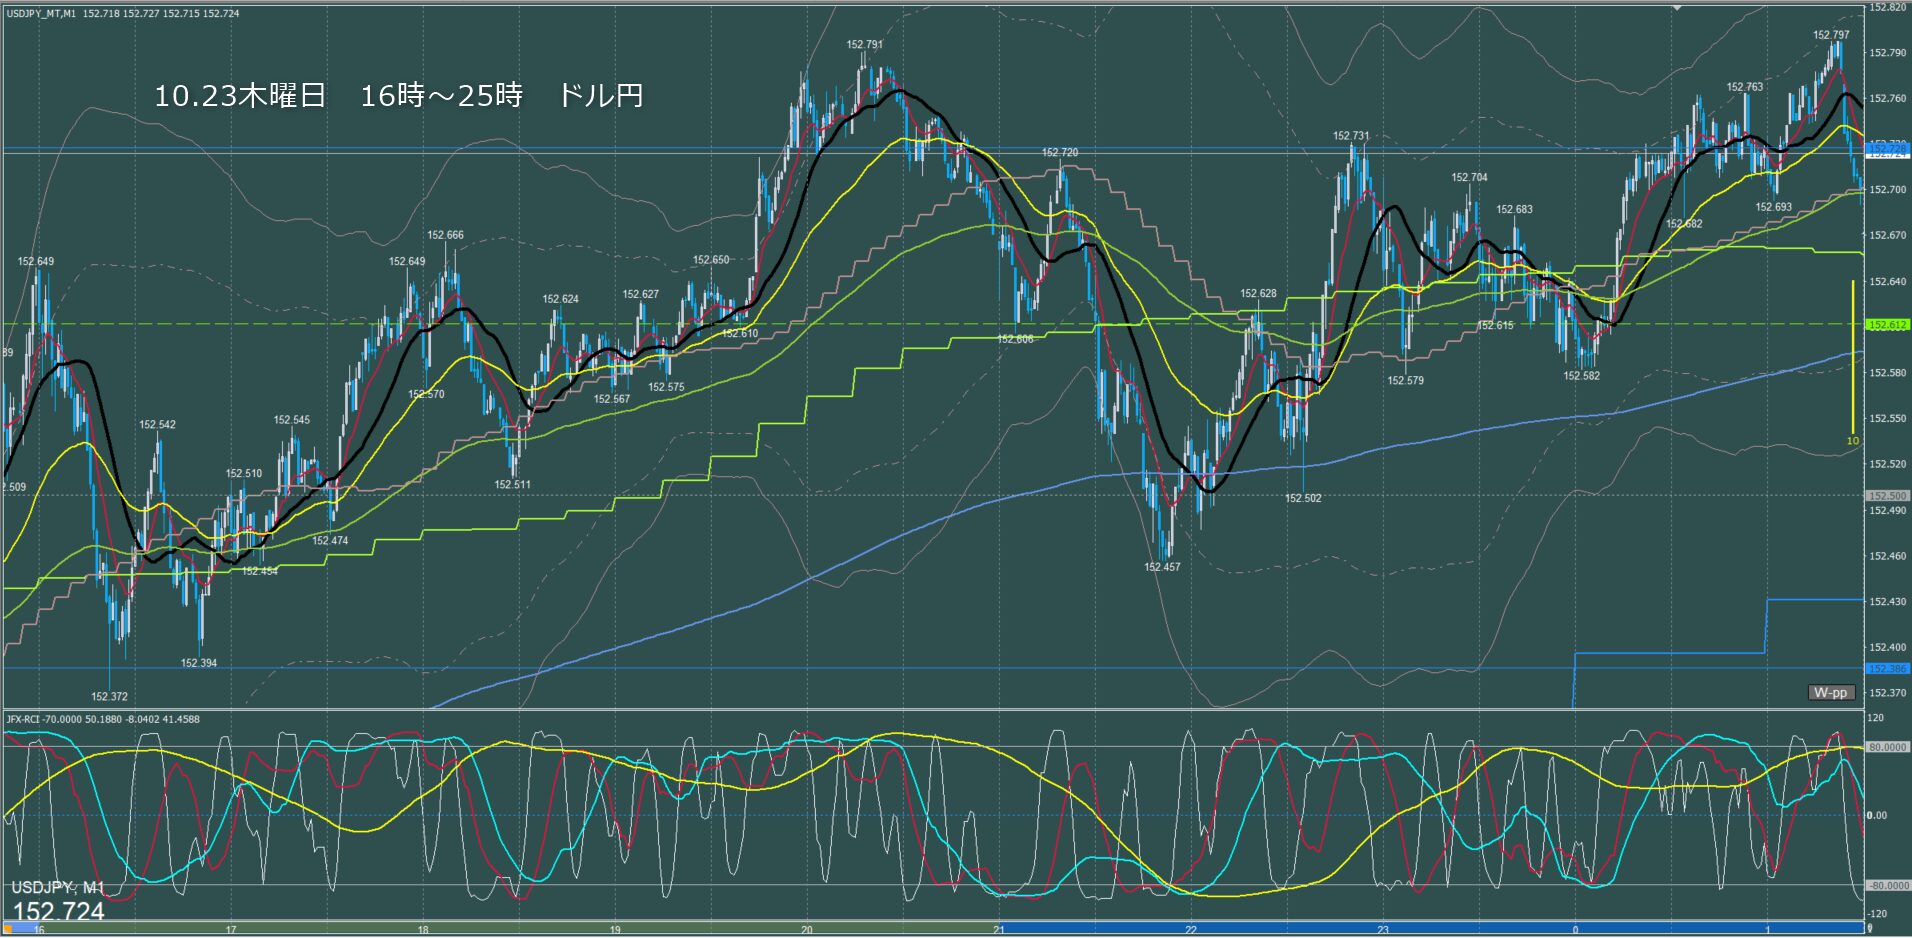Click the blue 152.728 price tag

point(1887,148)
